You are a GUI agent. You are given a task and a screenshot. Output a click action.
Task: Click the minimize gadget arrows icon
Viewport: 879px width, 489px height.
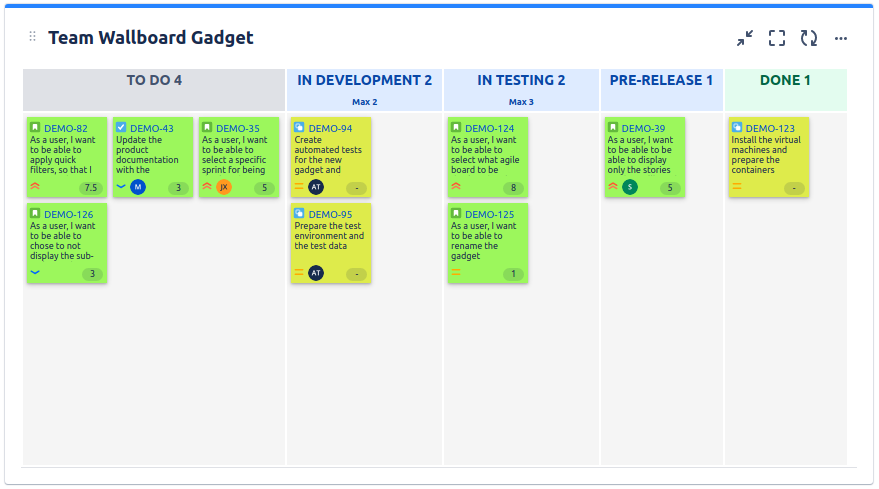point(745,38)
